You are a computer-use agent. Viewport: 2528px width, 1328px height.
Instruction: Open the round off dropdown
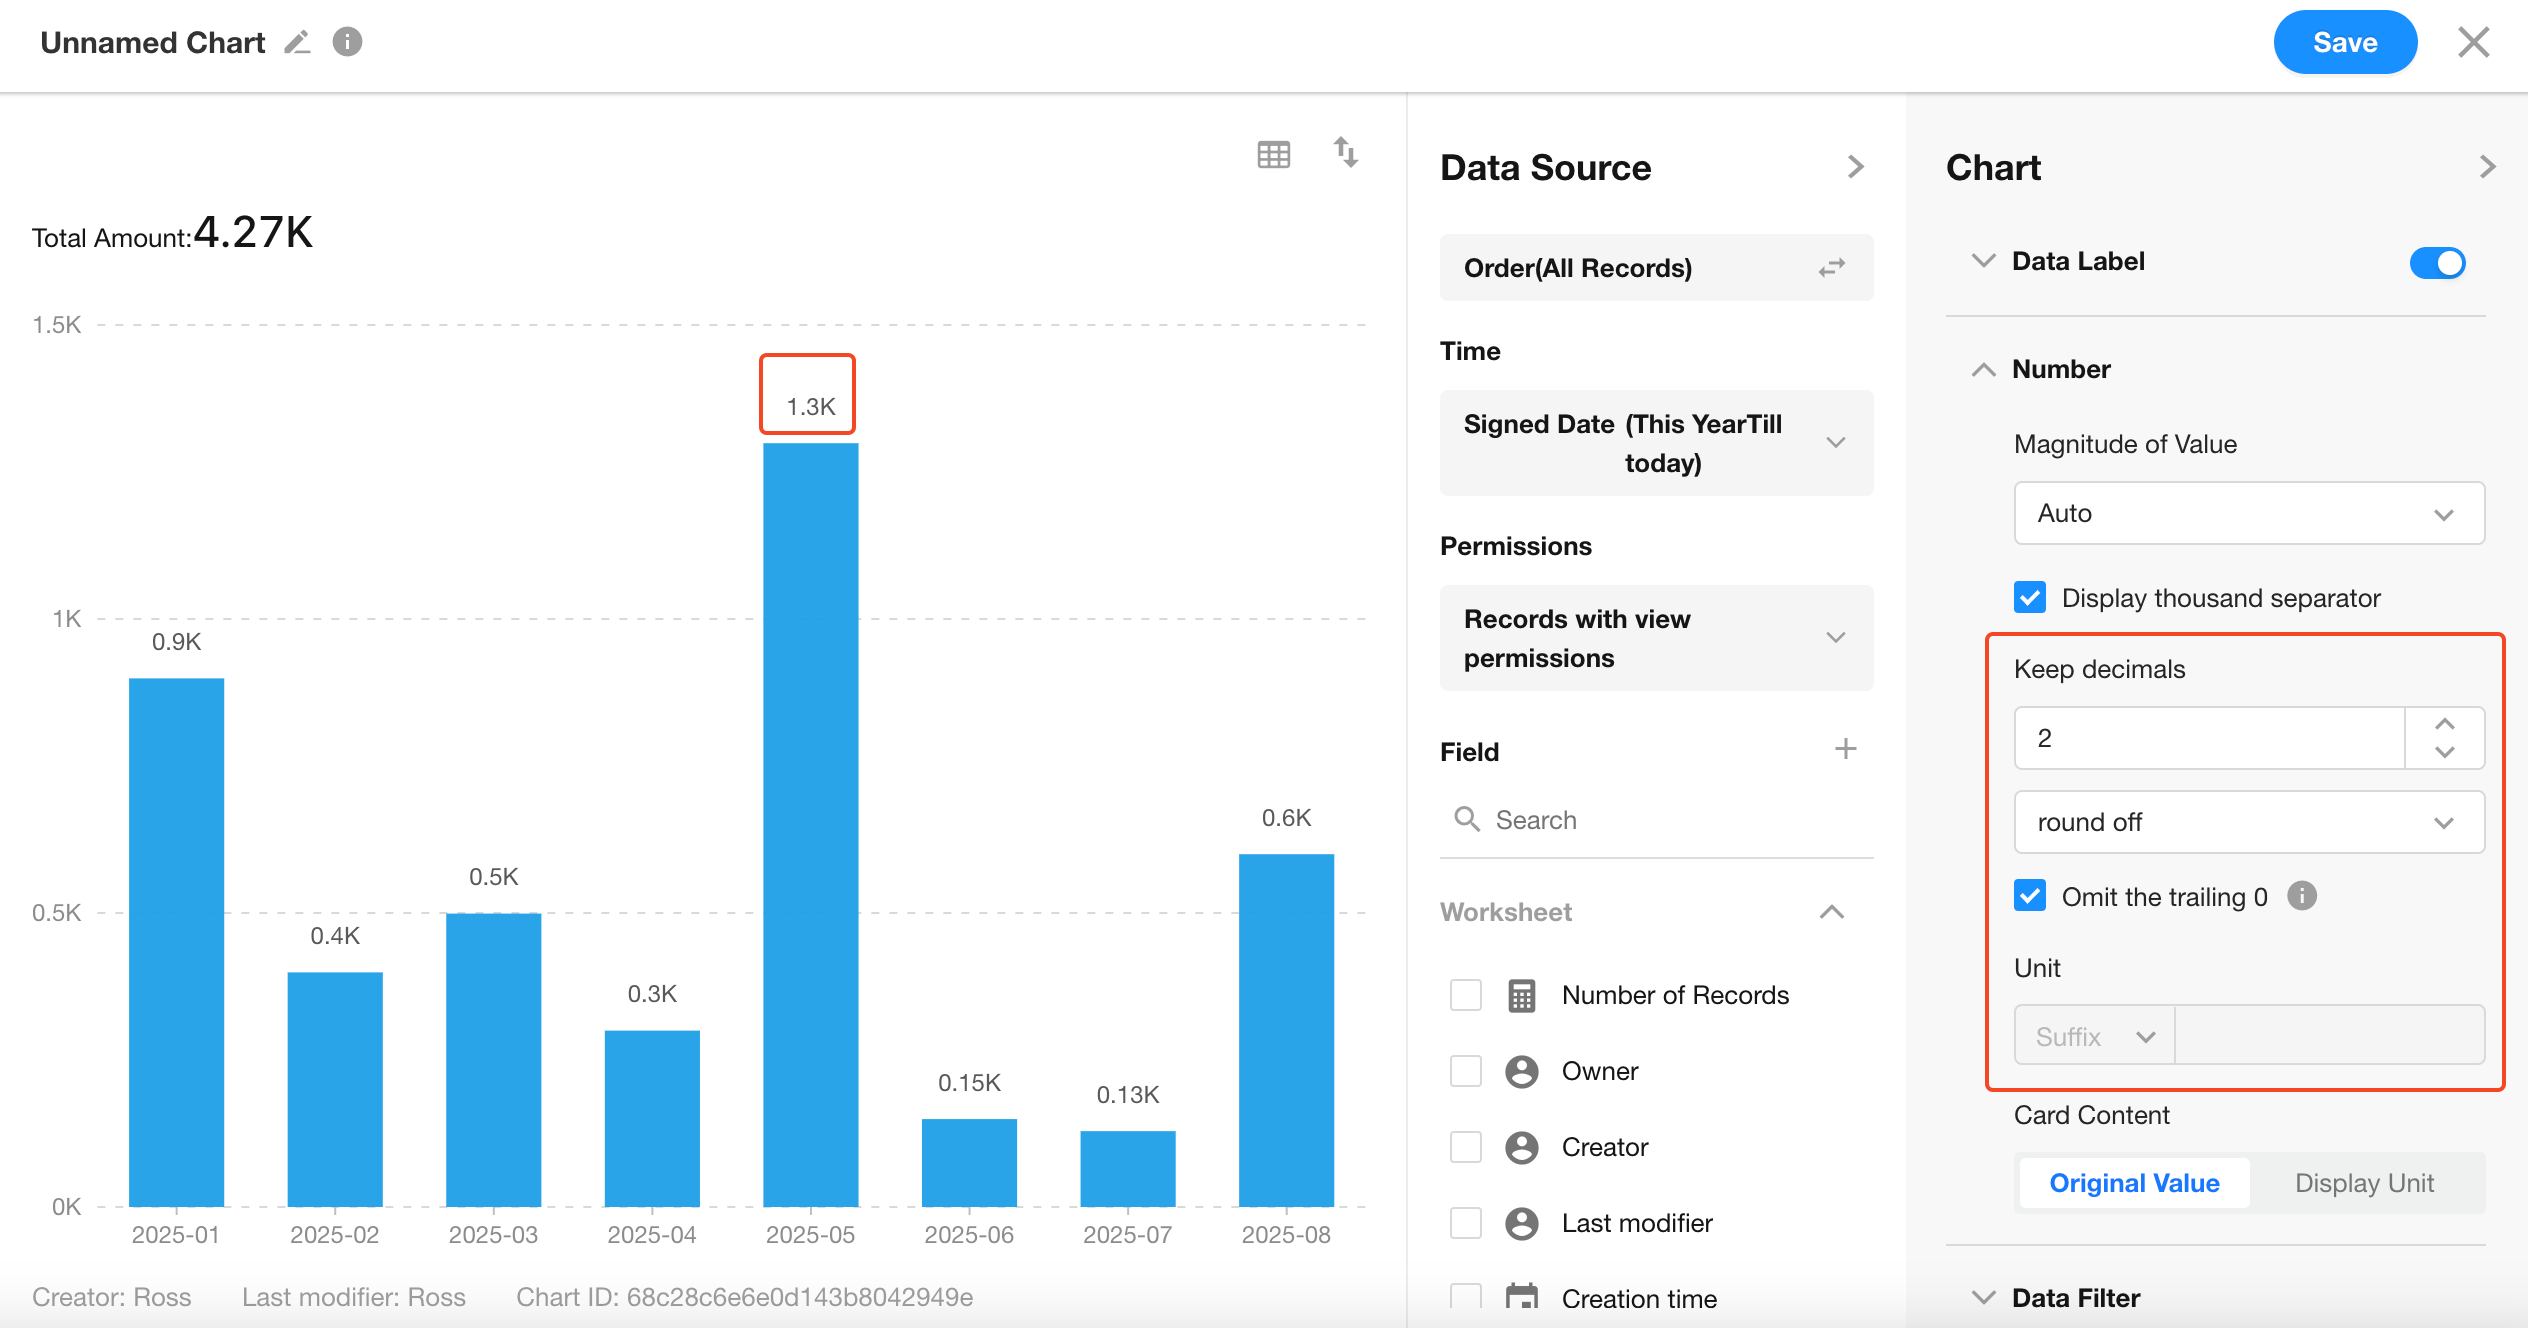[2248, 822]
